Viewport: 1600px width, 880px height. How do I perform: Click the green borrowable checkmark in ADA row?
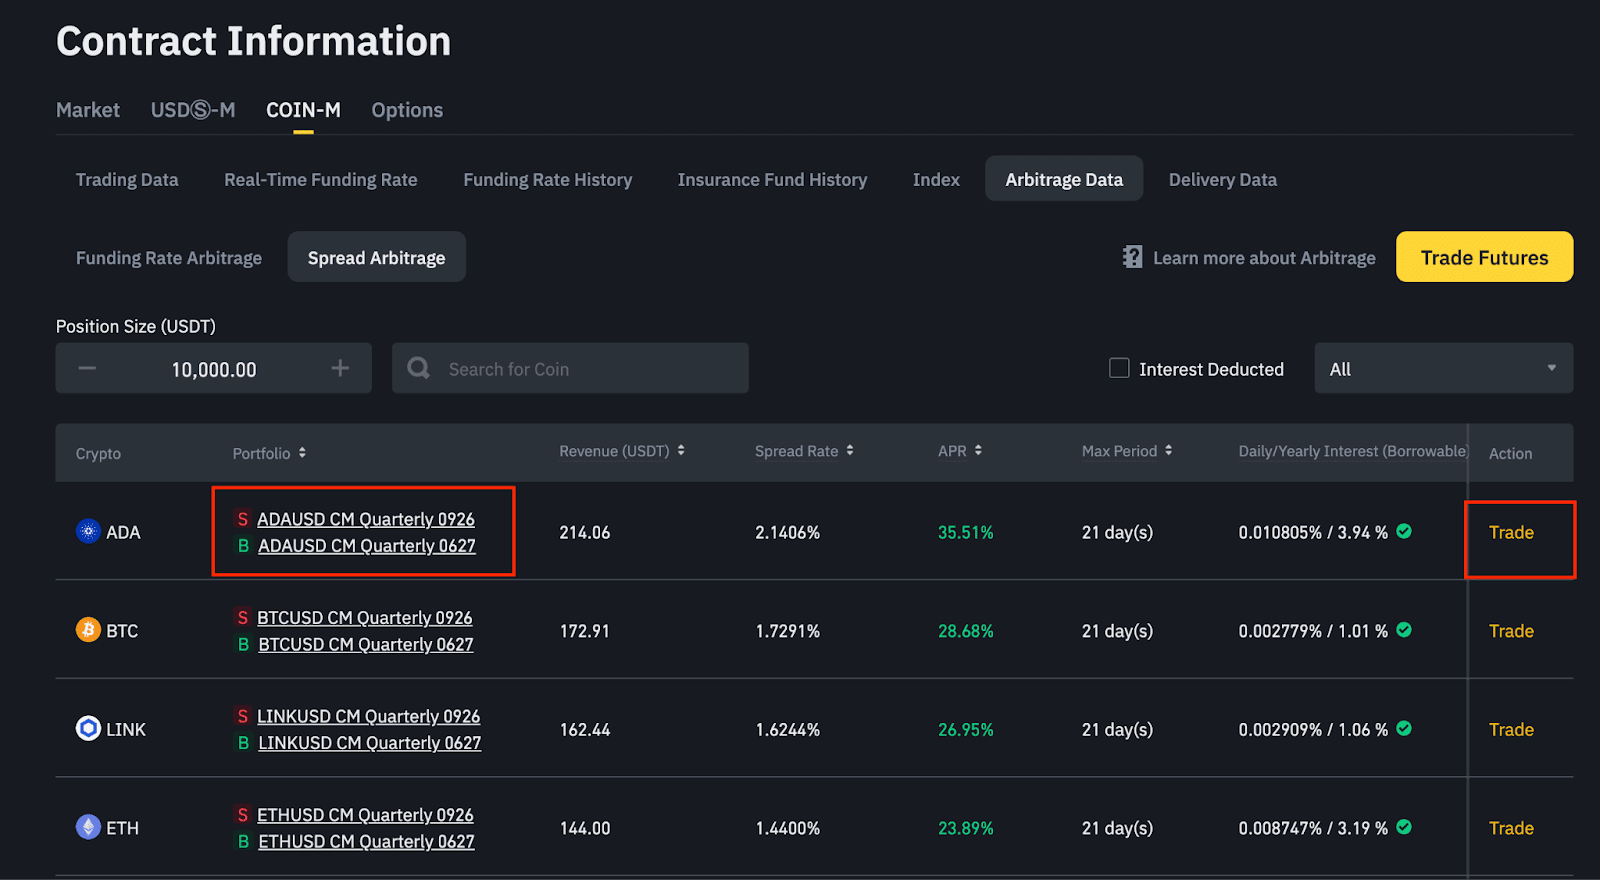pyautogui.click(x=1404, y=531)
